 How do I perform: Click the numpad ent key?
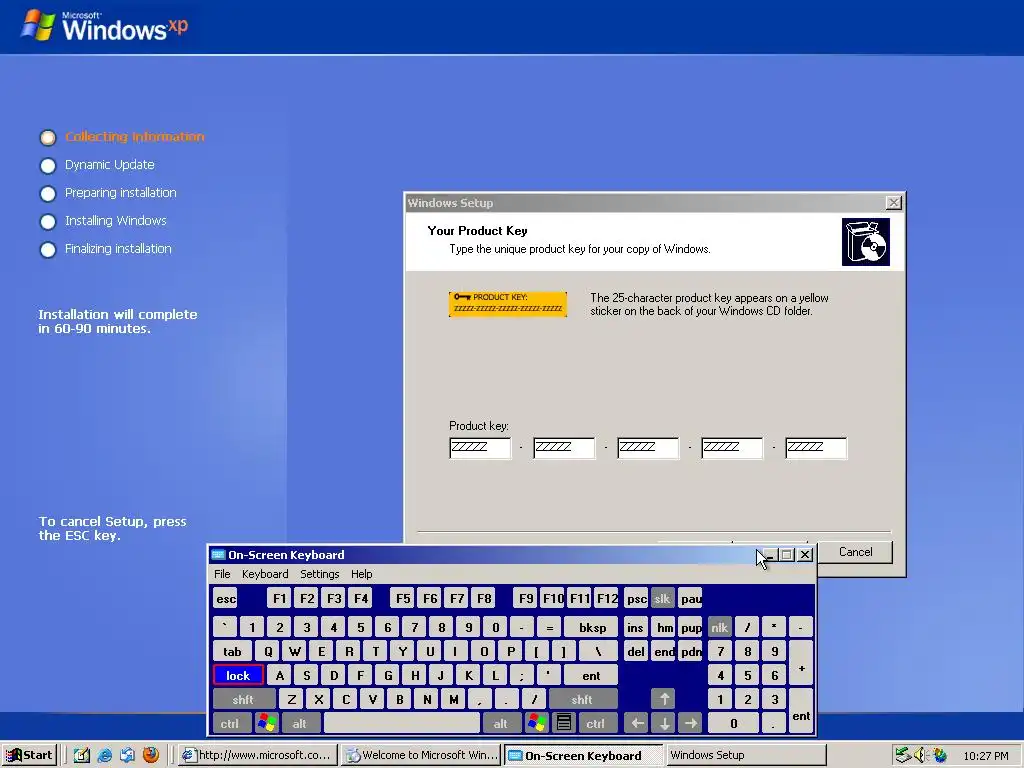click(x=801, y=711)
